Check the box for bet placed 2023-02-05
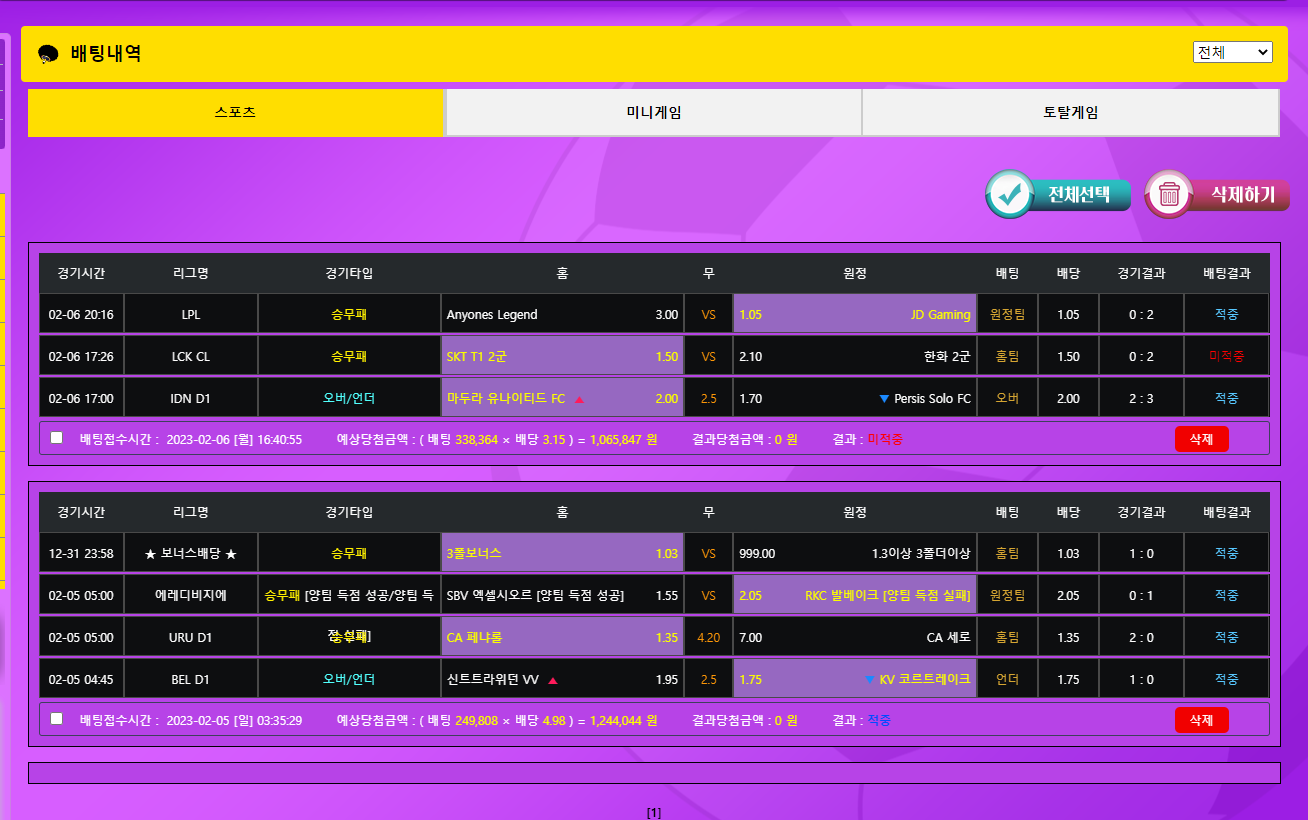Image resolution: width=1308 pixels, height=820 pixels. tap(56, 719)
